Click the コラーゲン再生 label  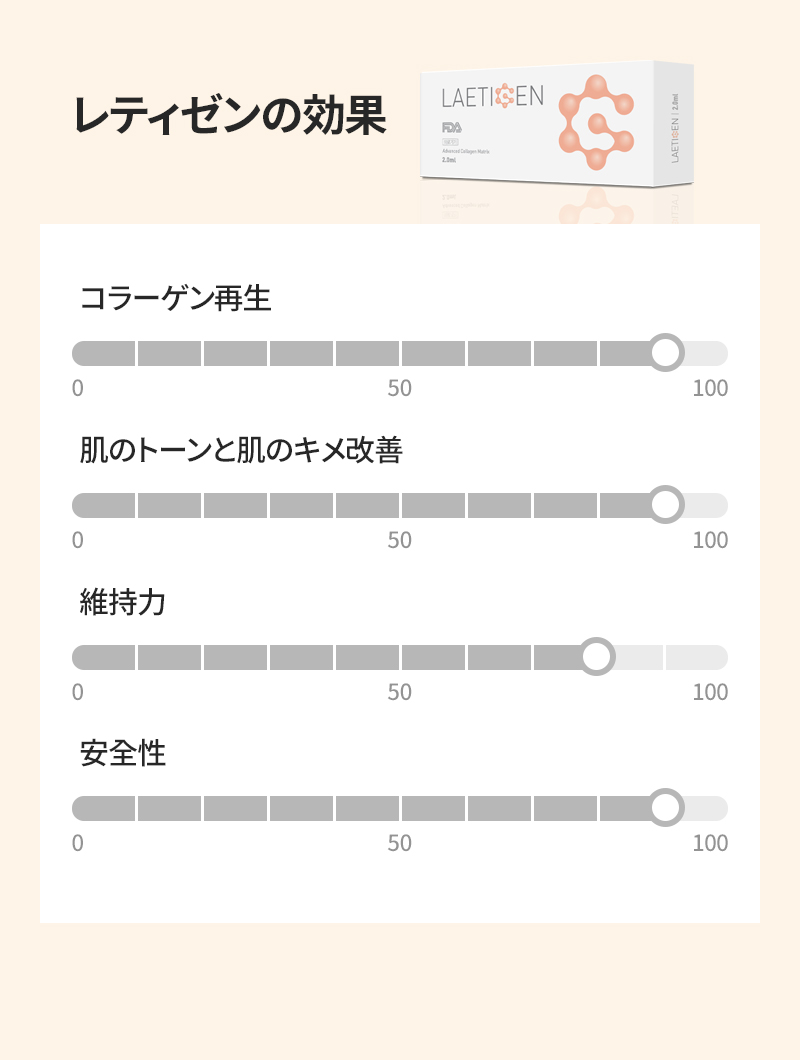[175, 298]
